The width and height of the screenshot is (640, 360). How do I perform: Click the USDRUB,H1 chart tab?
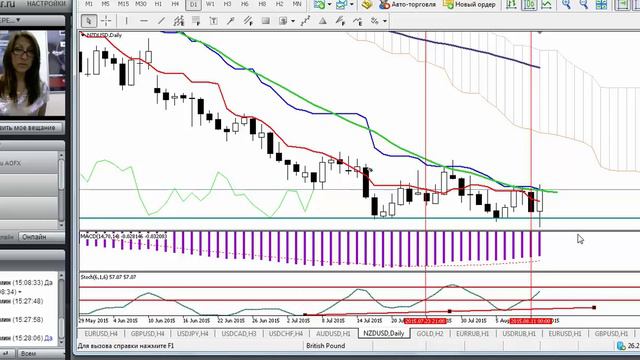pyautogui.click(x=519, y=333)
